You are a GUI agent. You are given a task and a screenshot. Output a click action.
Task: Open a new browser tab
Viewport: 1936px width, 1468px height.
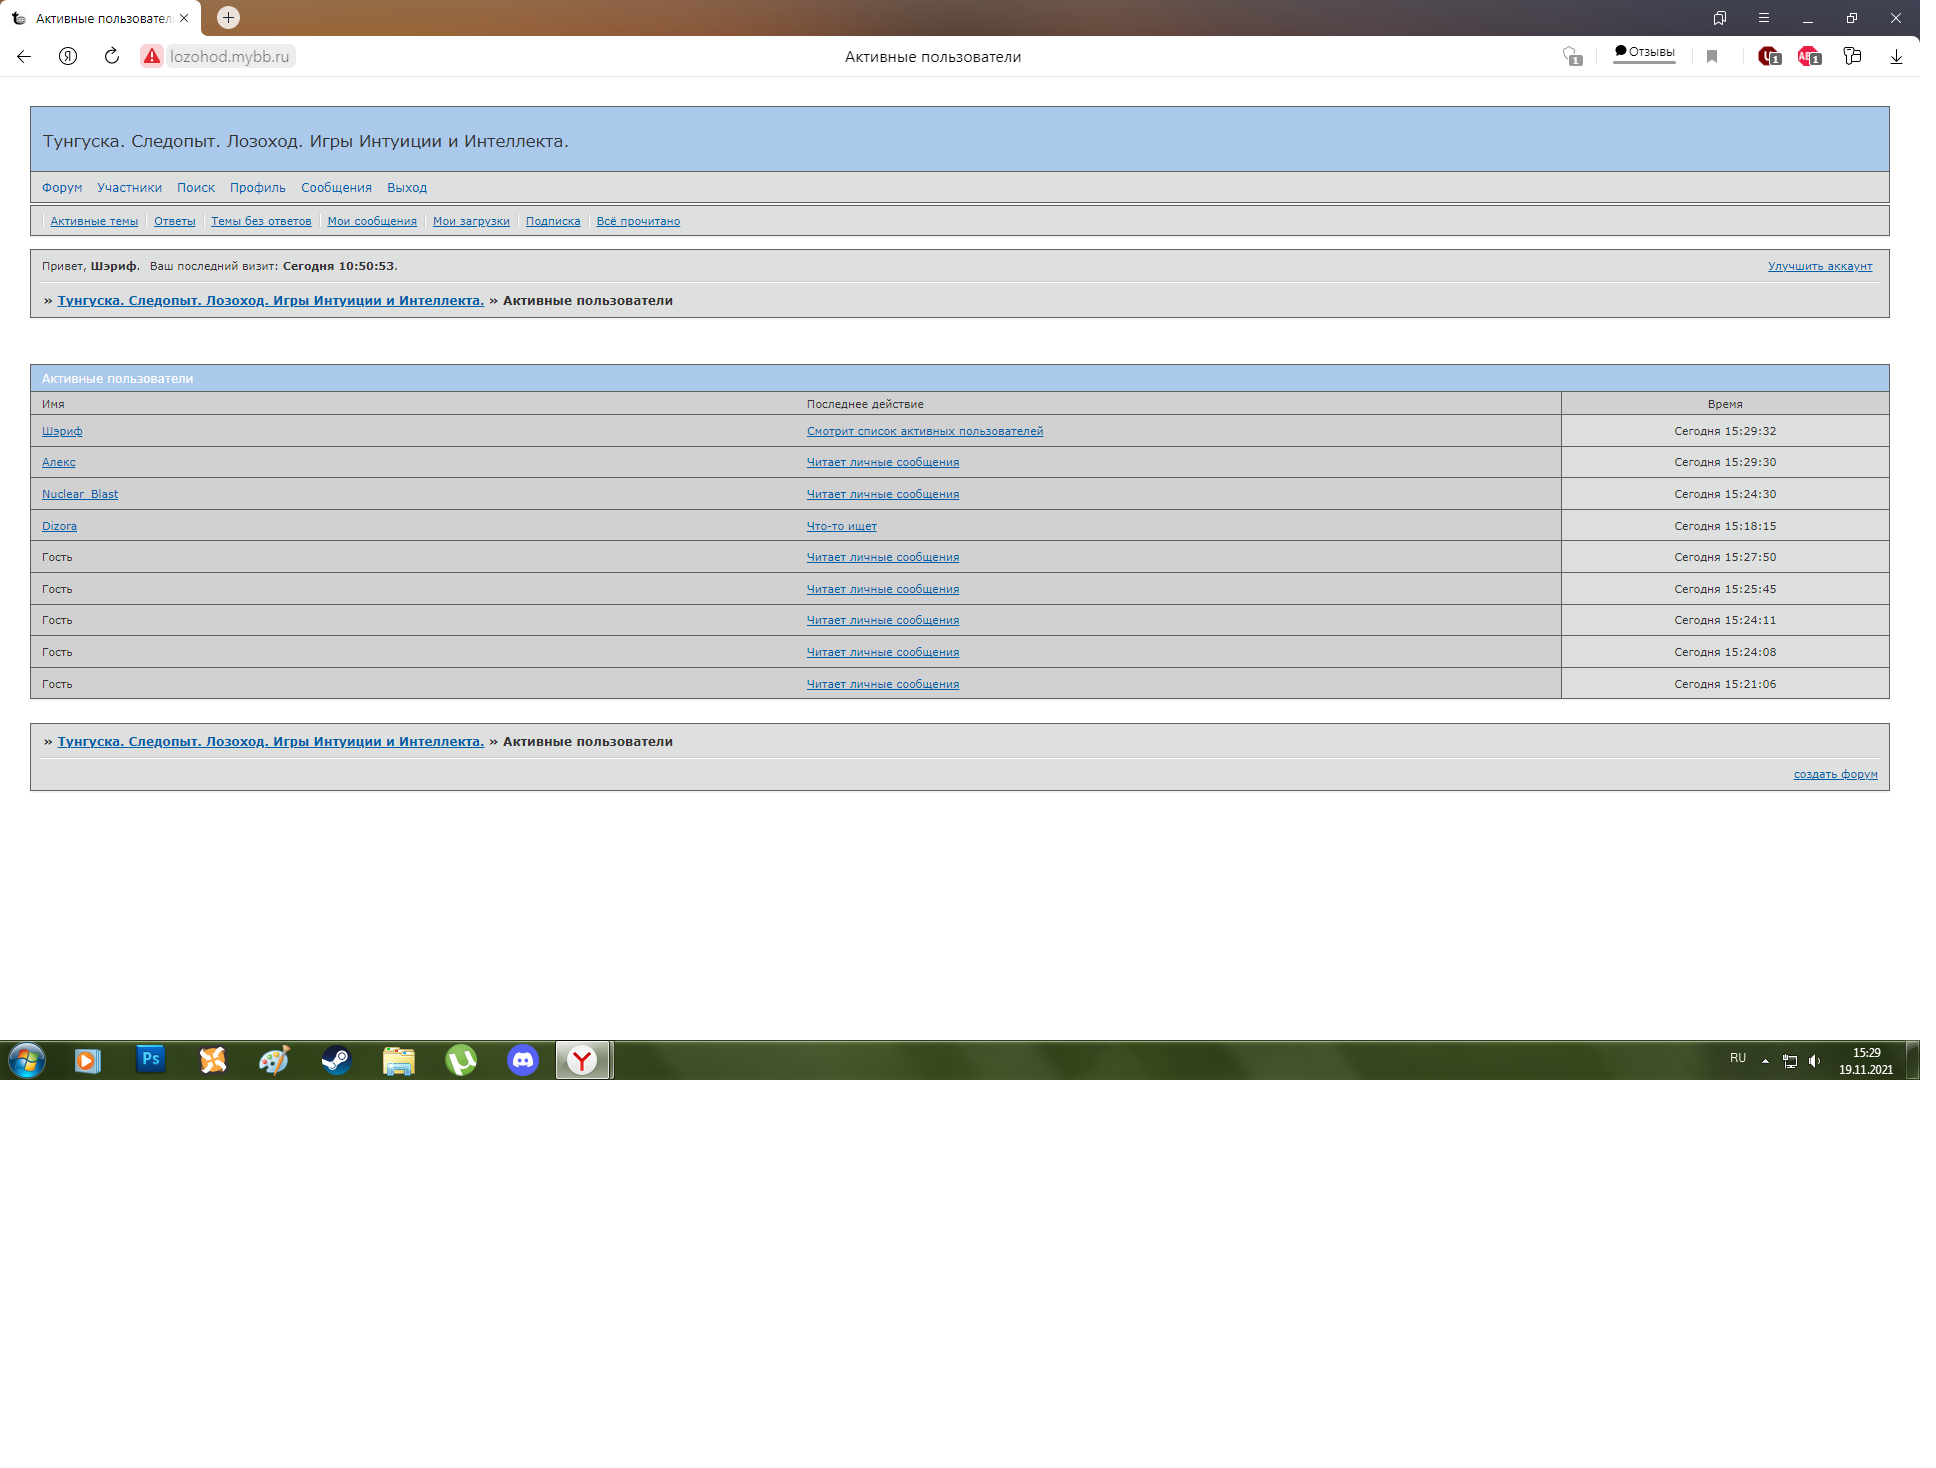pos(228,17)
